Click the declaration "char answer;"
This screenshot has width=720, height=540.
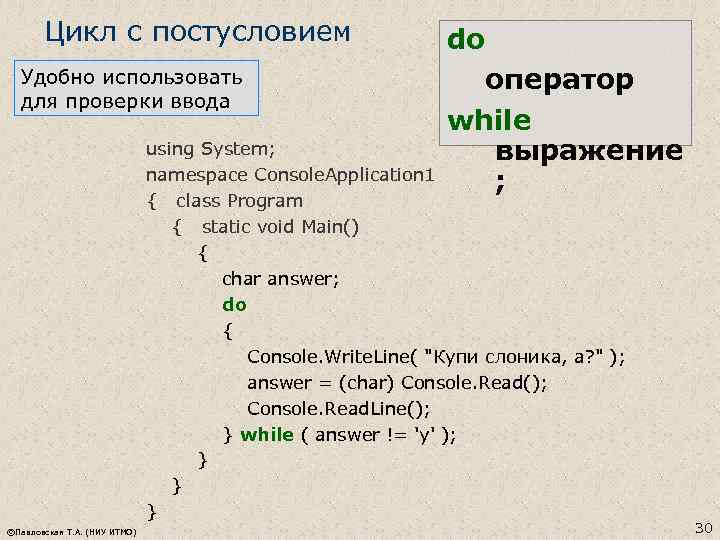(x=281, y=279)
